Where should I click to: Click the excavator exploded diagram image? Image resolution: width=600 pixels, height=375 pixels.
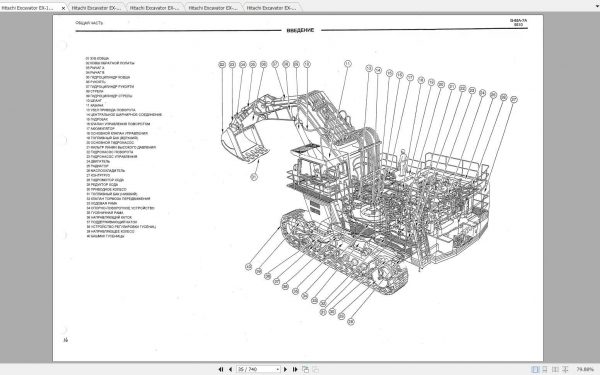click(x=367, y=193)
